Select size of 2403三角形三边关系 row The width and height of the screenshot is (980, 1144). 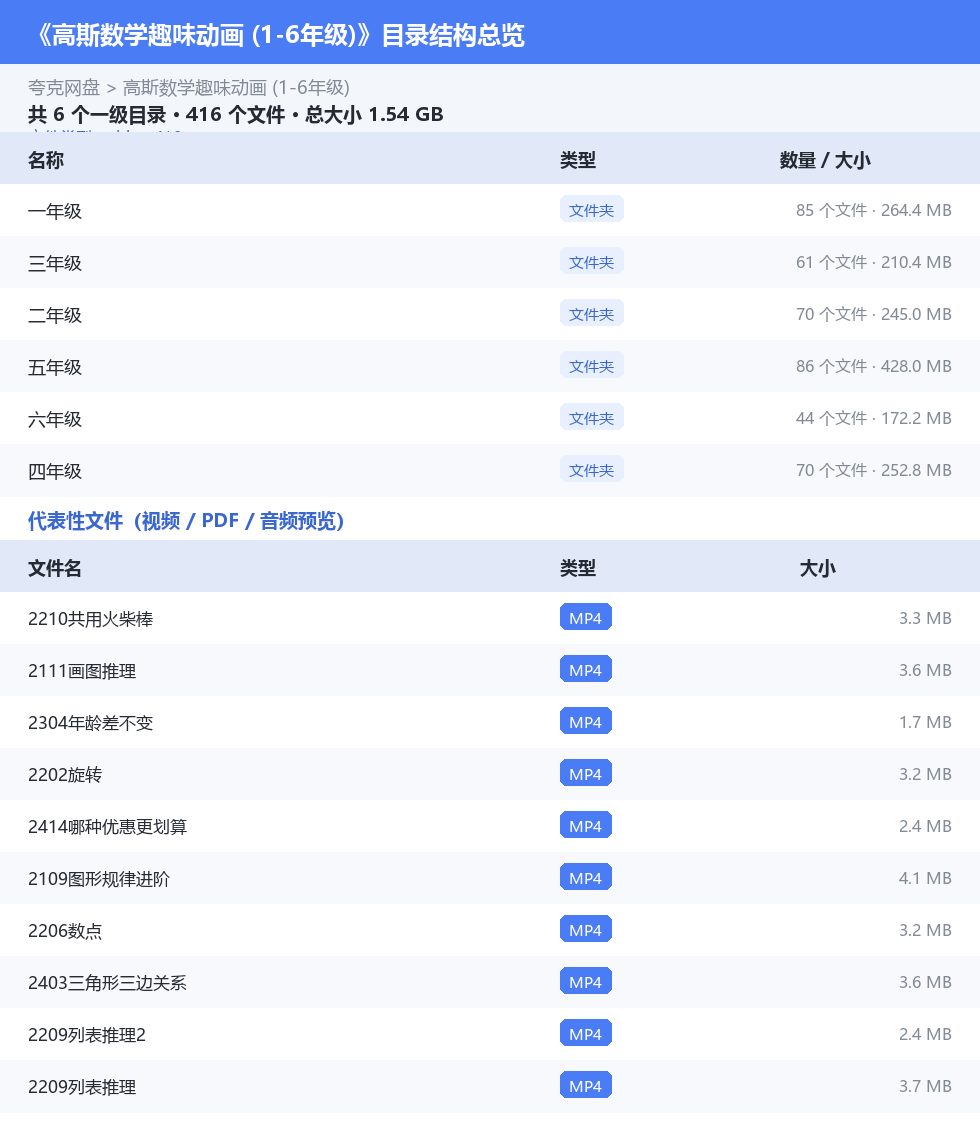[925, 981]
